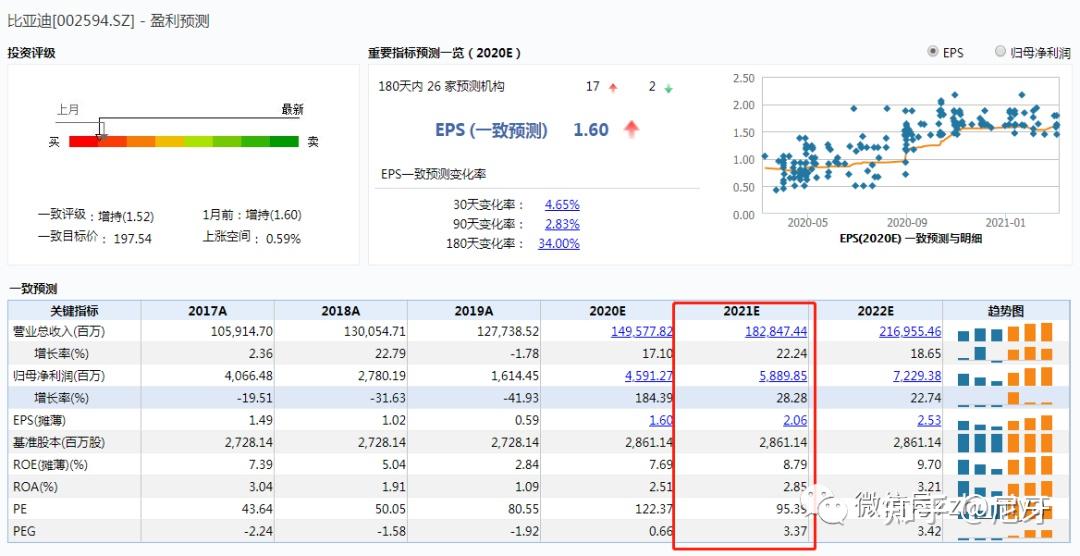Open 增长率 revenue growth trend thumbnail
This screenshot has width=1080, height=556.
(x=1005, y=354)
